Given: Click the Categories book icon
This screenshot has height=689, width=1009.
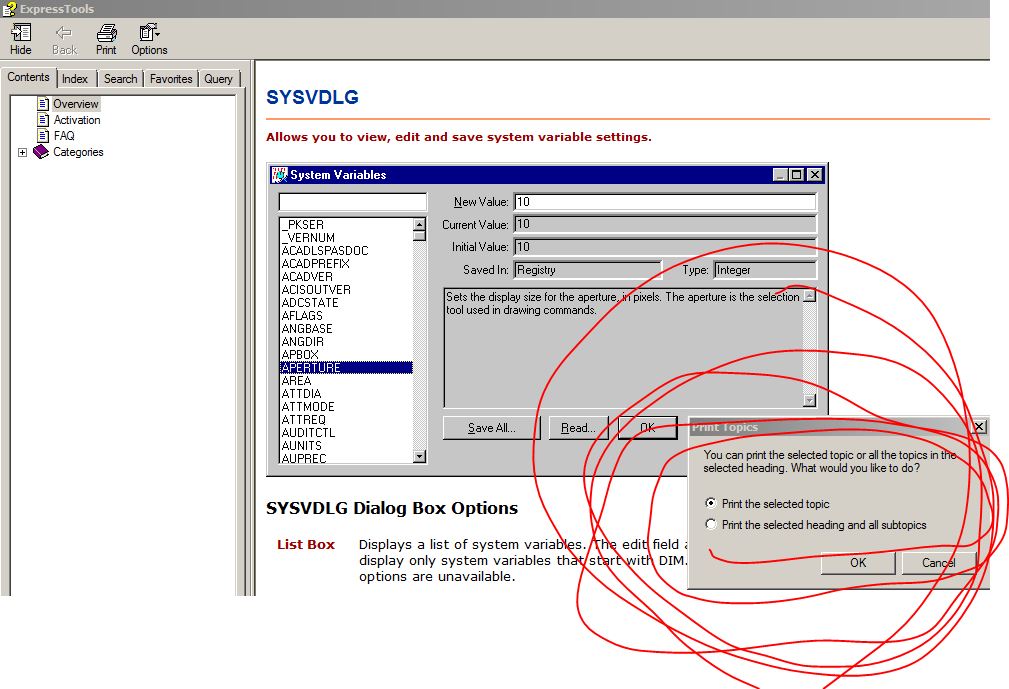Looking at the screenshot, I should (41, 152).
